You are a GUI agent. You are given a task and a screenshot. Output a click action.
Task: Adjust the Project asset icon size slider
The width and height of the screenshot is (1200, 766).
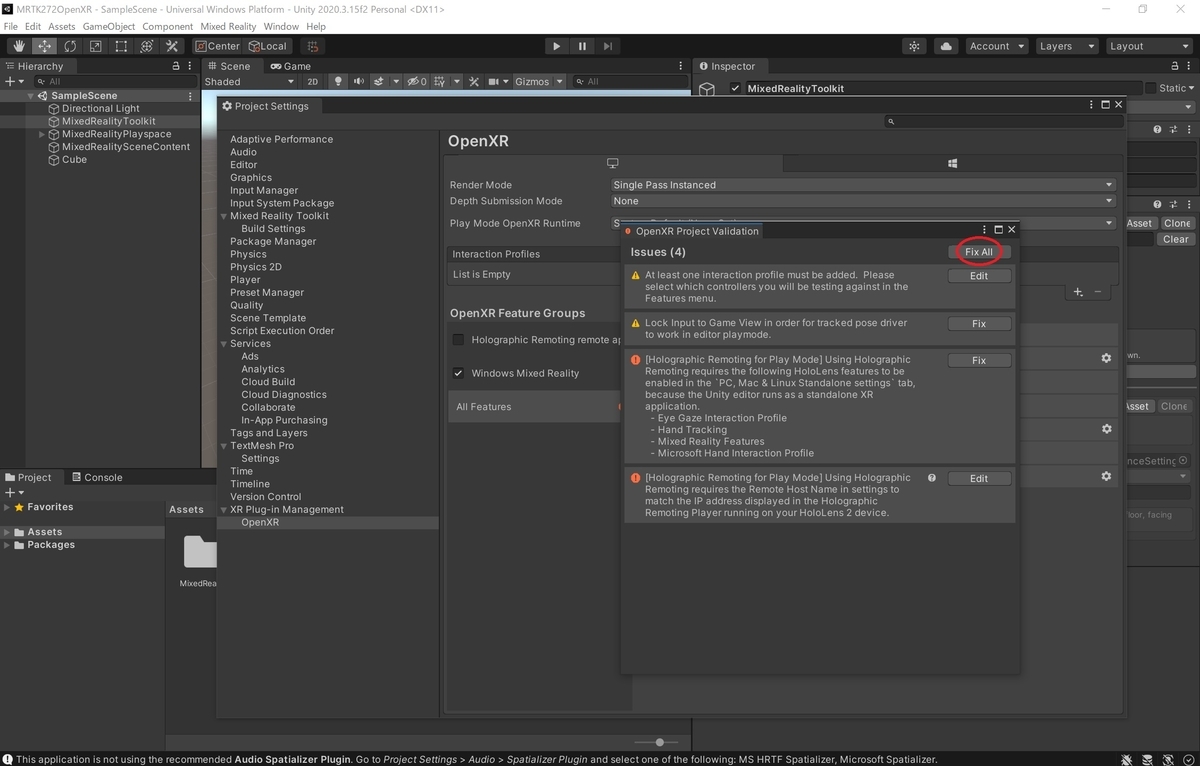659,743
